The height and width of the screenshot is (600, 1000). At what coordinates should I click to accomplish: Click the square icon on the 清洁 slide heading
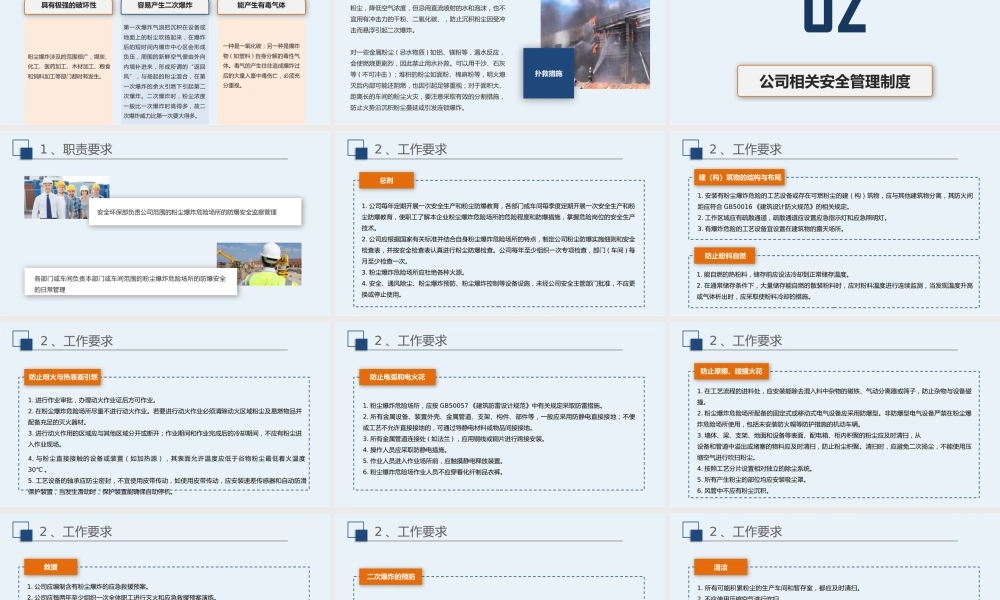(x=692, y=531)
